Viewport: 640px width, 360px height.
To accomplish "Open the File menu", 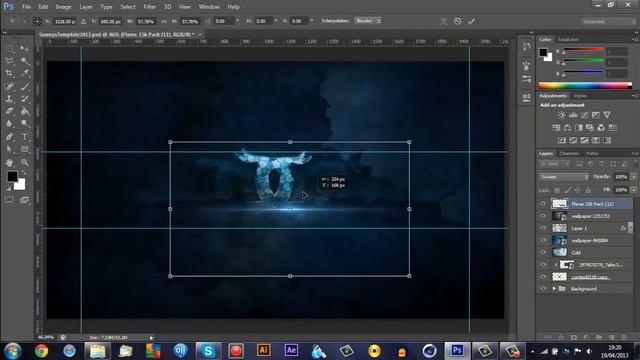I will [27, 7].
